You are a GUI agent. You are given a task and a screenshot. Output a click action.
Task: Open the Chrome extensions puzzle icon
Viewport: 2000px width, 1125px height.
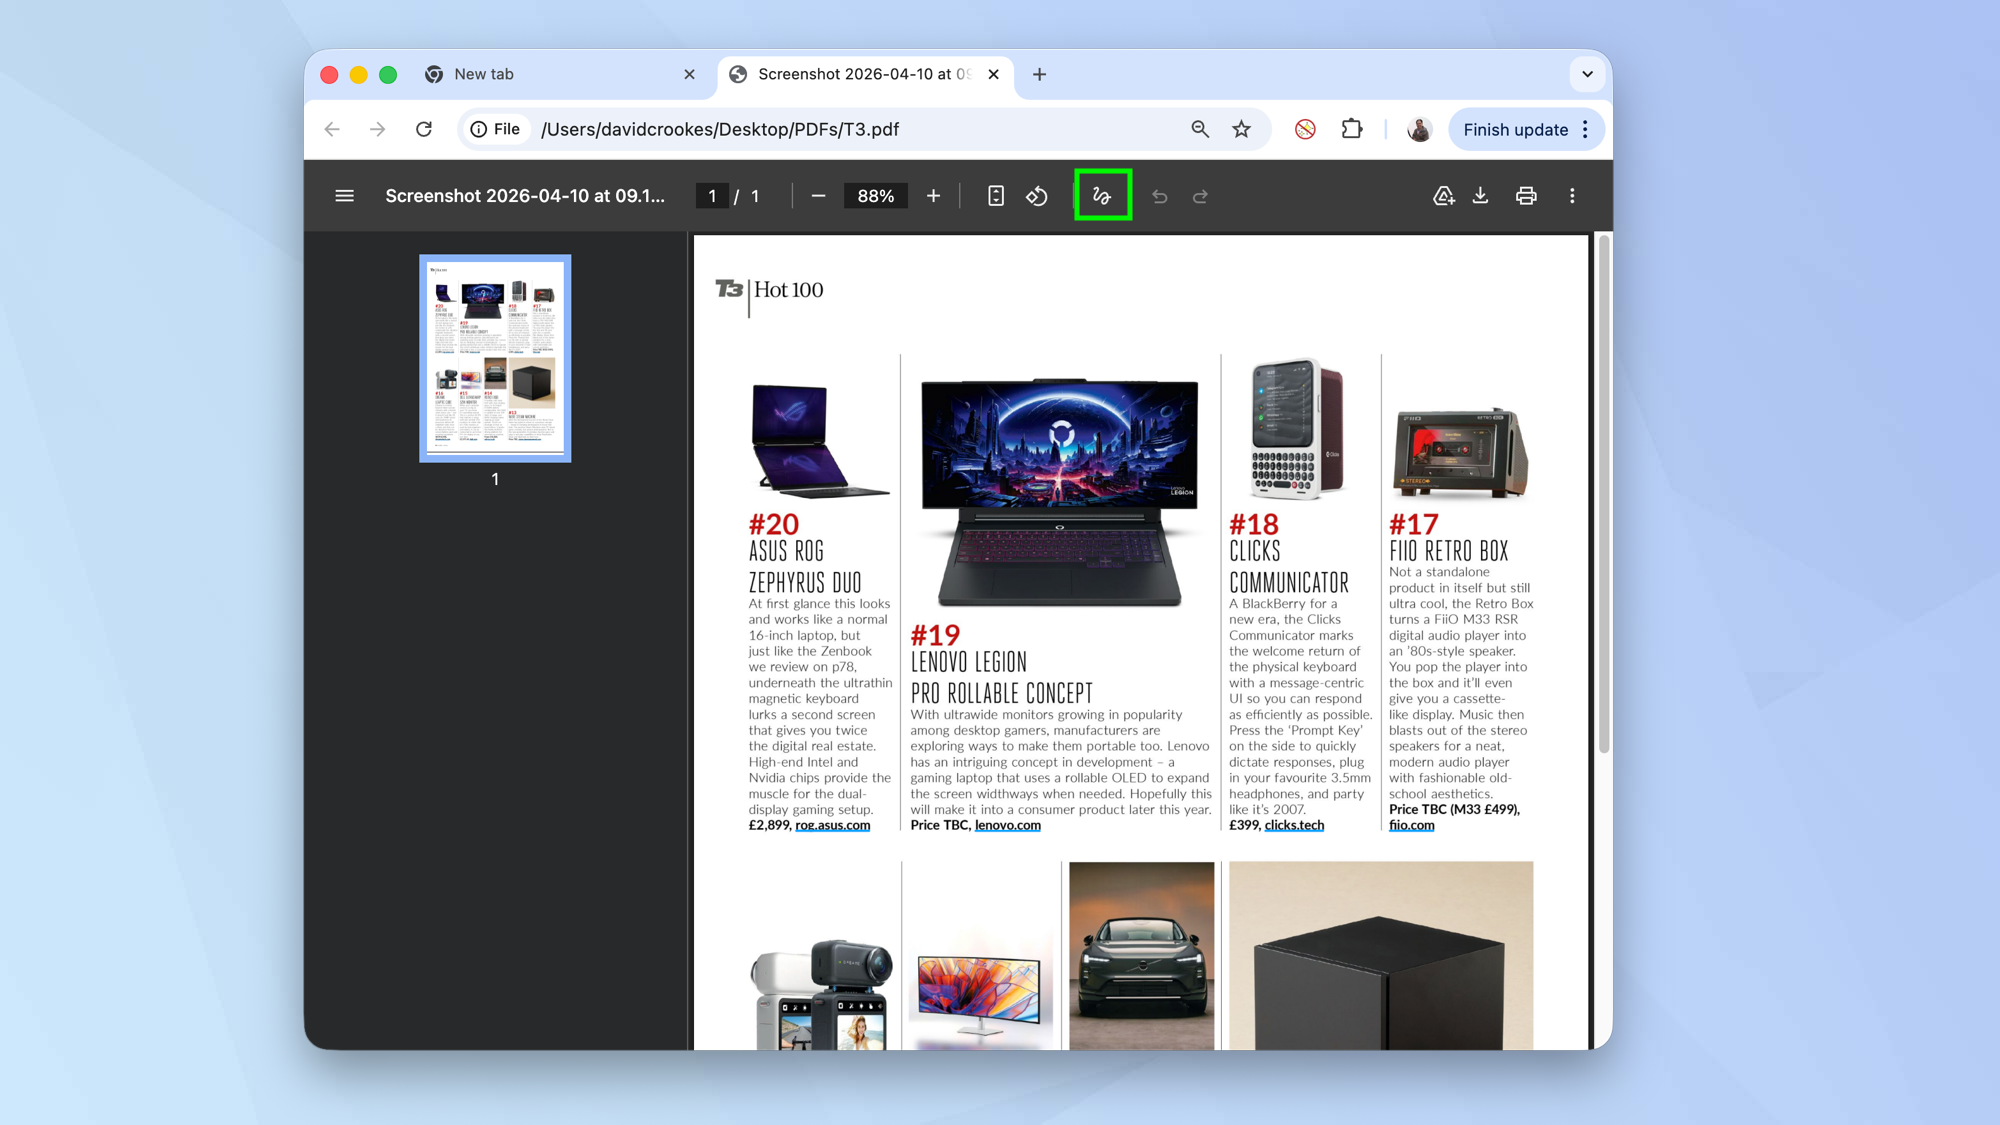click(x=1352, y=129)
